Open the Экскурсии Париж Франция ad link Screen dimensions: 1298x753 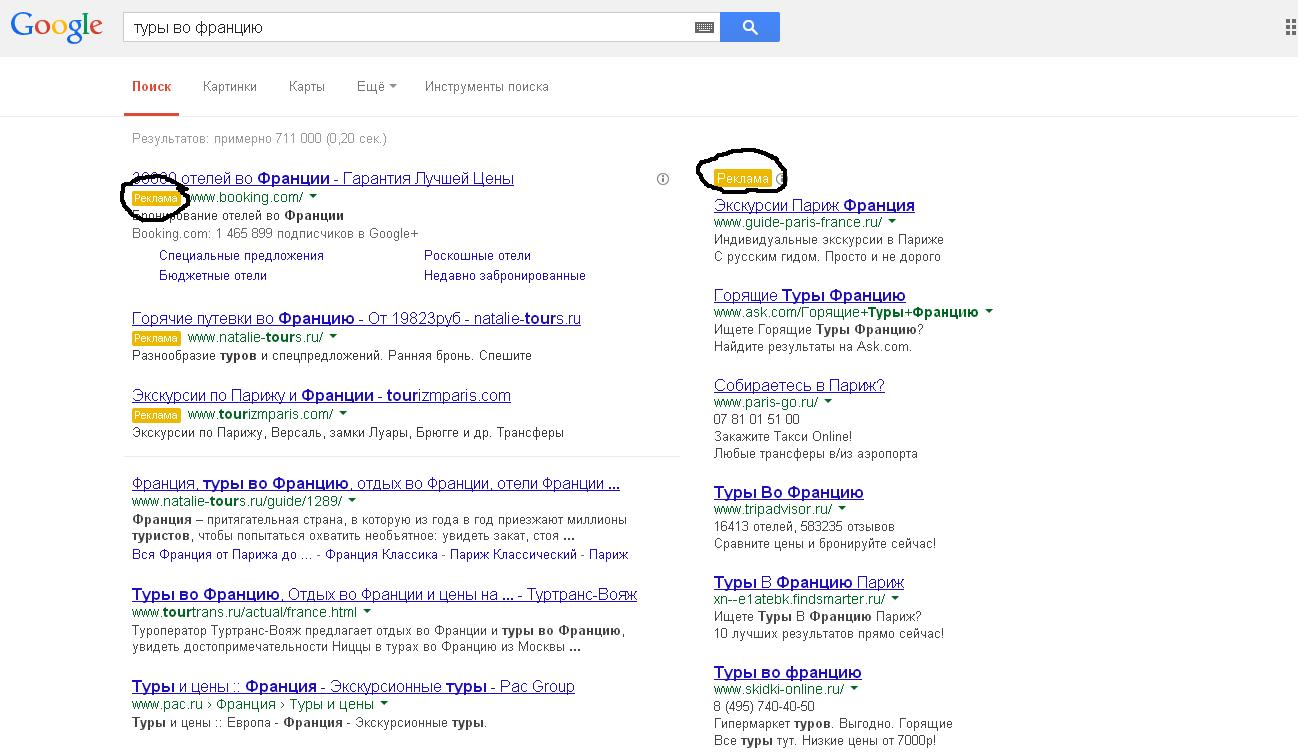pyautogui.click(x=814, y=205)
